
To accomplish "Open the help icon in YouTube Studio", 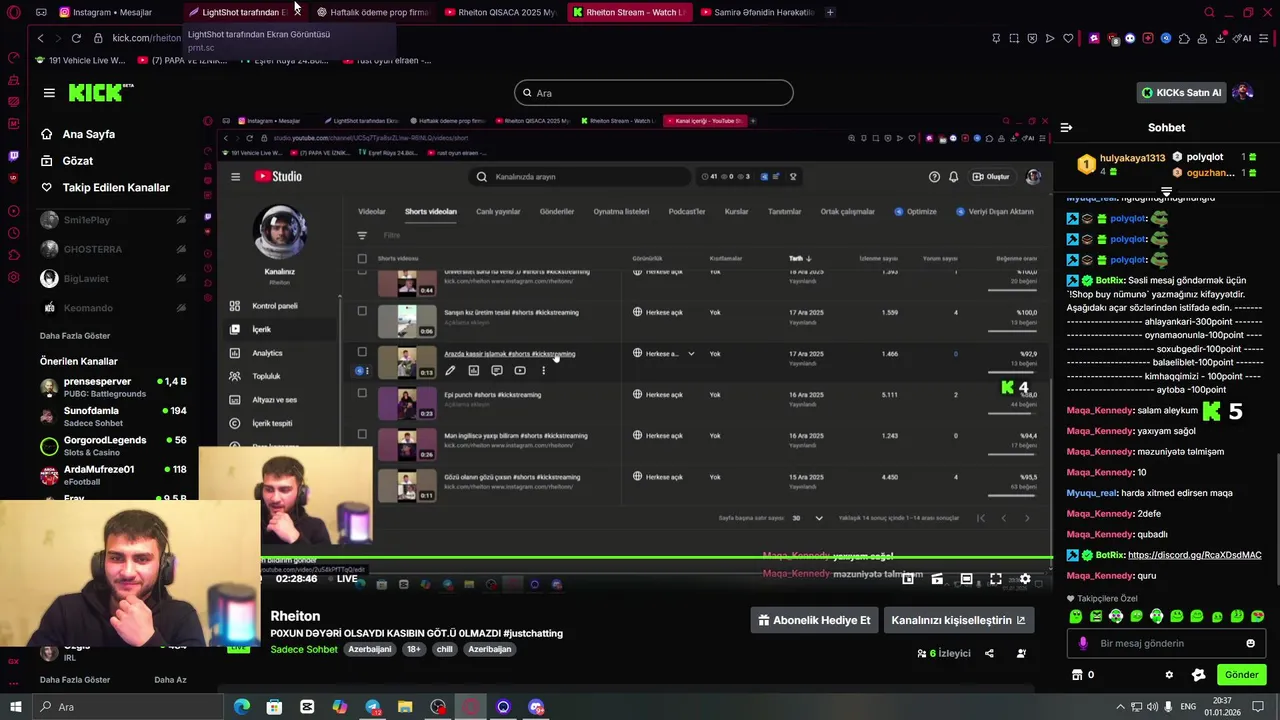I will coord(934,176).
